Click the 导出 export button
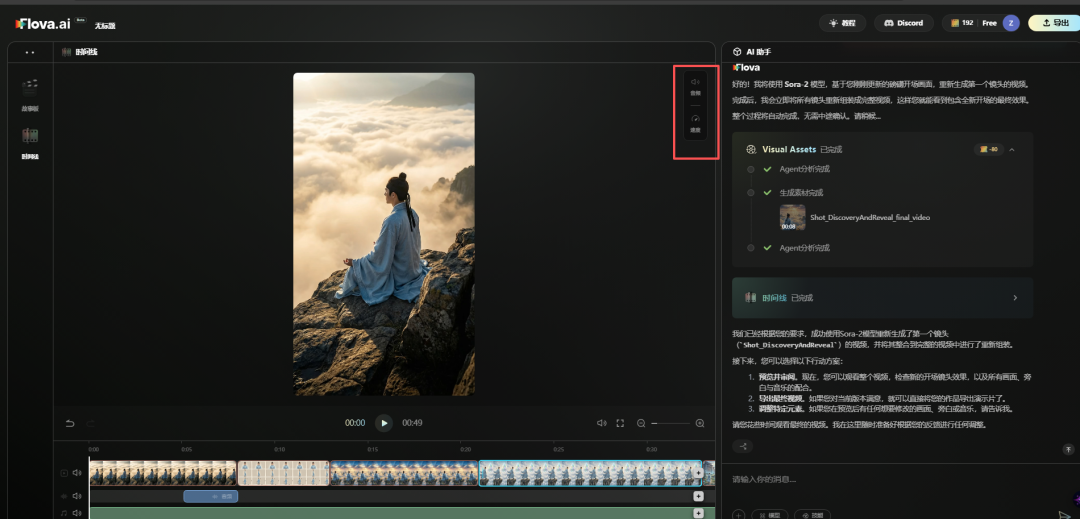 pyautogui.click(x=1055, y=23)
